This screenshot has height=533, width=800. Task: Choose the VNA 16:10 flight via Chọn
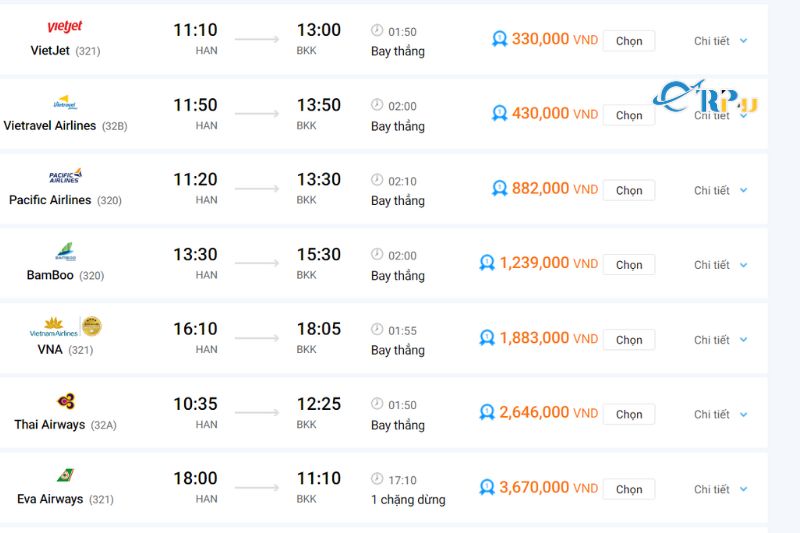click(x=629, y=340)
